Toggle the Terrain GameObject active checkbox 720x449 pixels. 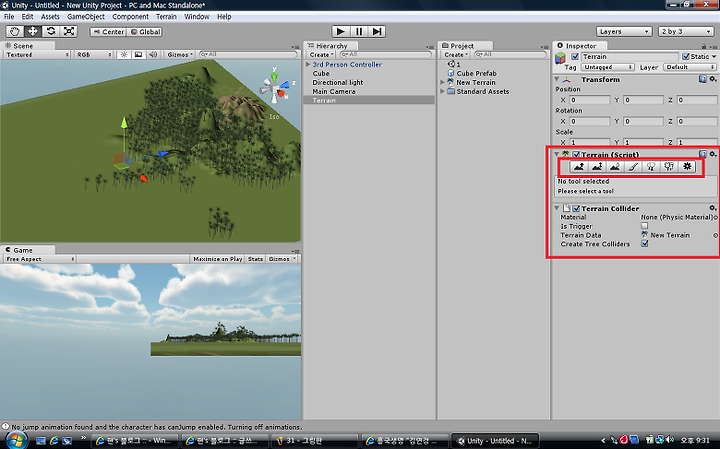[x=575, y=56]
